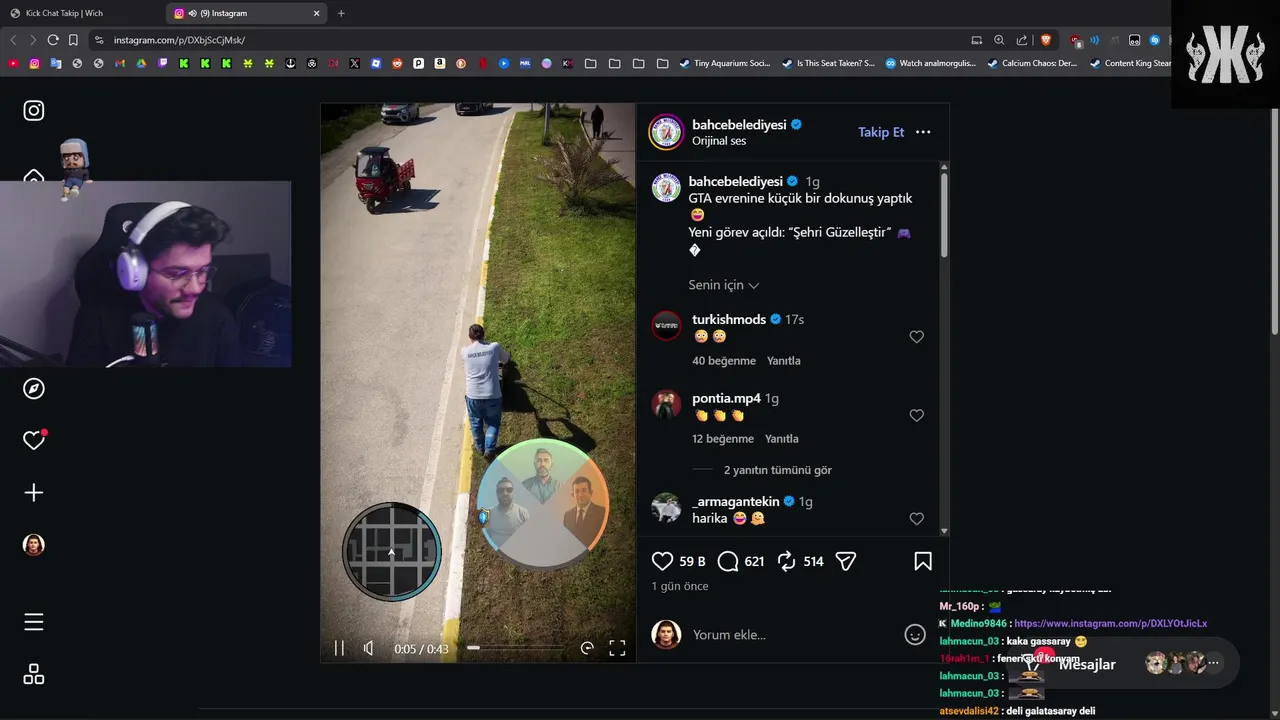Share post with paper plane icon
Image resolution: width=1280 pixels, height=720 pixels.
coord(846,561)
